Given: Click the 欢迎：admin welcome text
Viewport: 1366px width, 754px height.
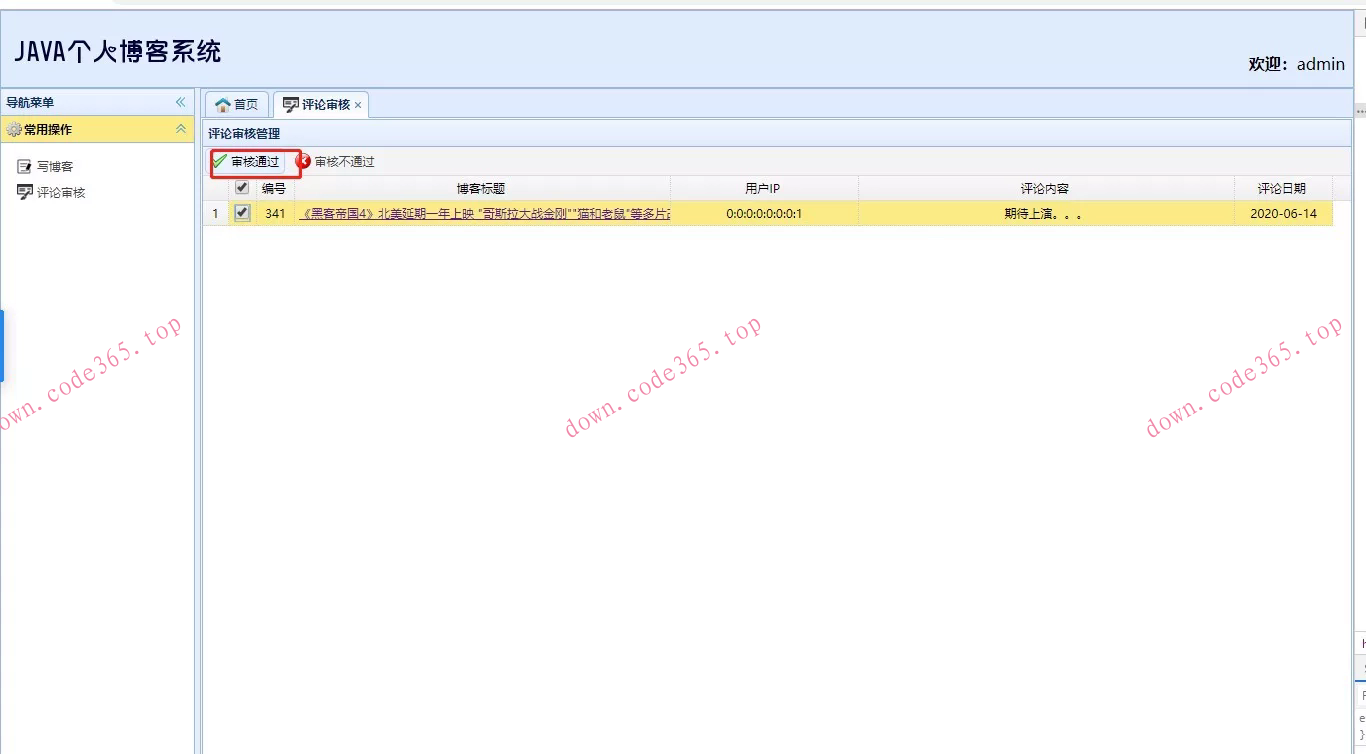Looking at the screenshot, I should (1296, 64).
